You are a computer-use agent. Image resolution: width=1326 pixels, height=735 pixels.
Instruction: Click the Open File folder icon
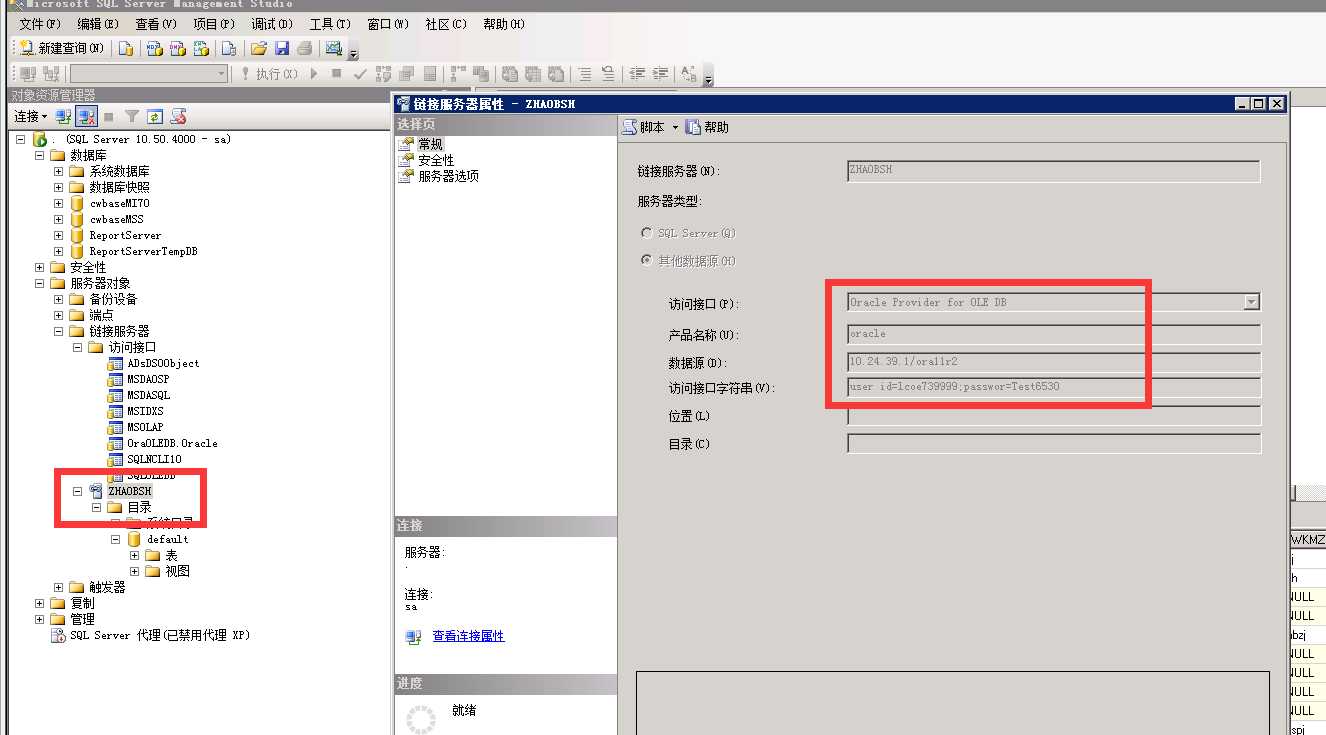tap(259, 48)
